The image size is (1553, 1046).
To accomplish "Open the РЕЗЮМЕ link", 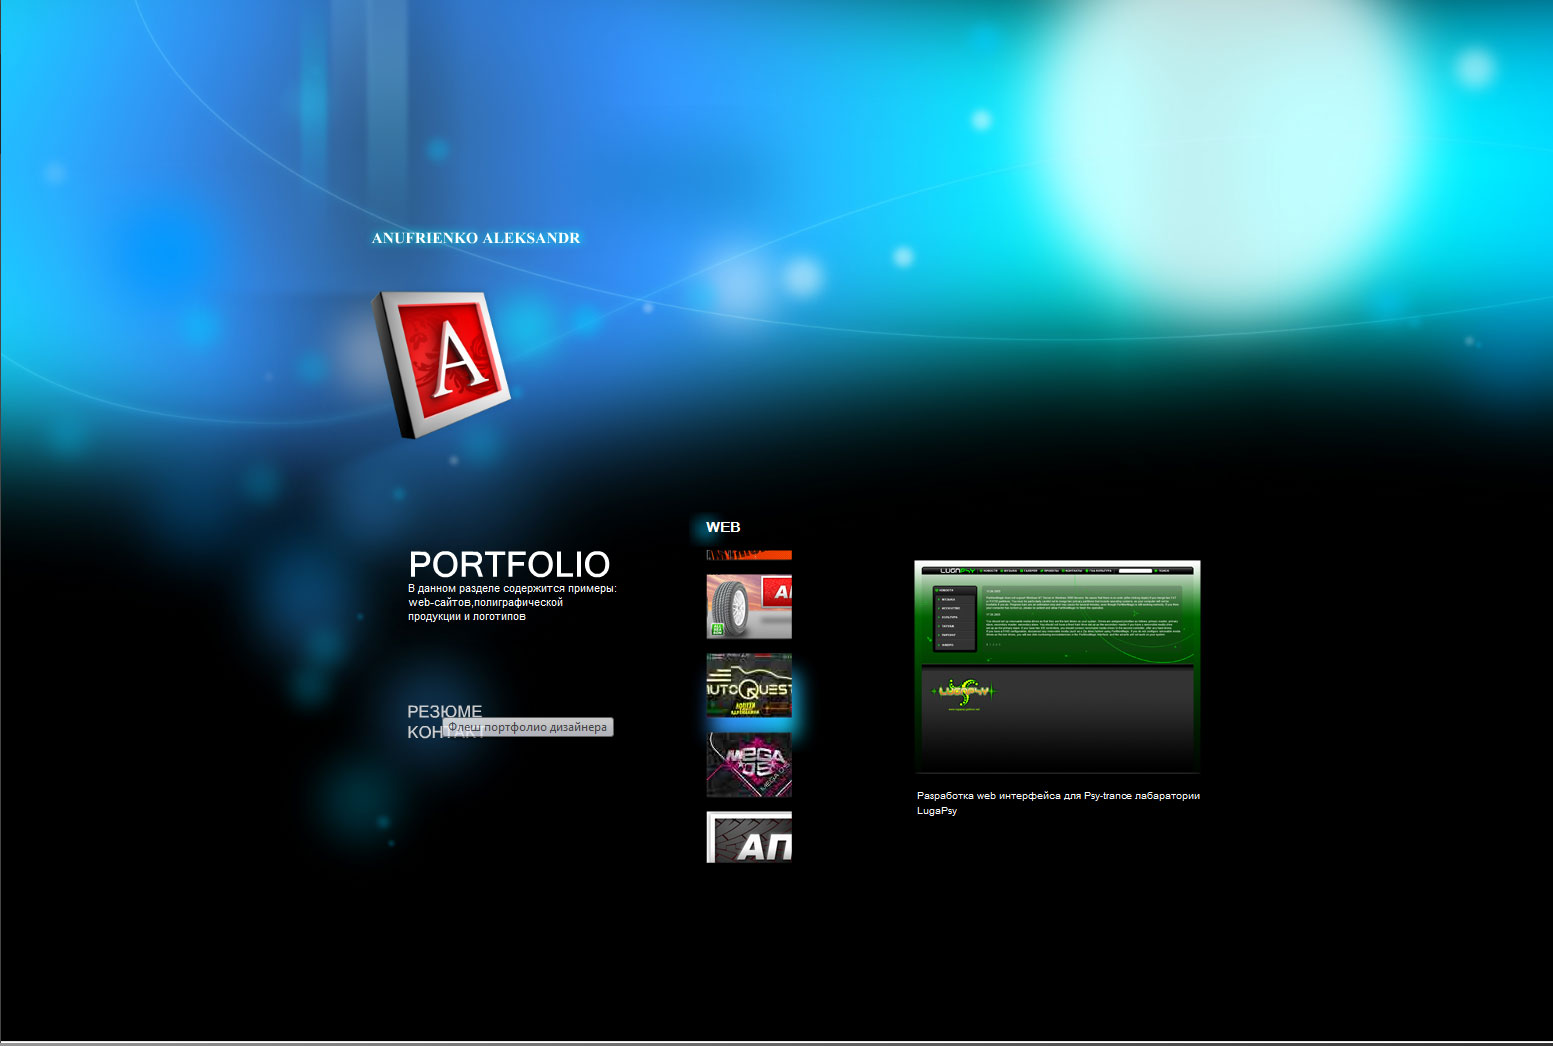I will point(444,712).
